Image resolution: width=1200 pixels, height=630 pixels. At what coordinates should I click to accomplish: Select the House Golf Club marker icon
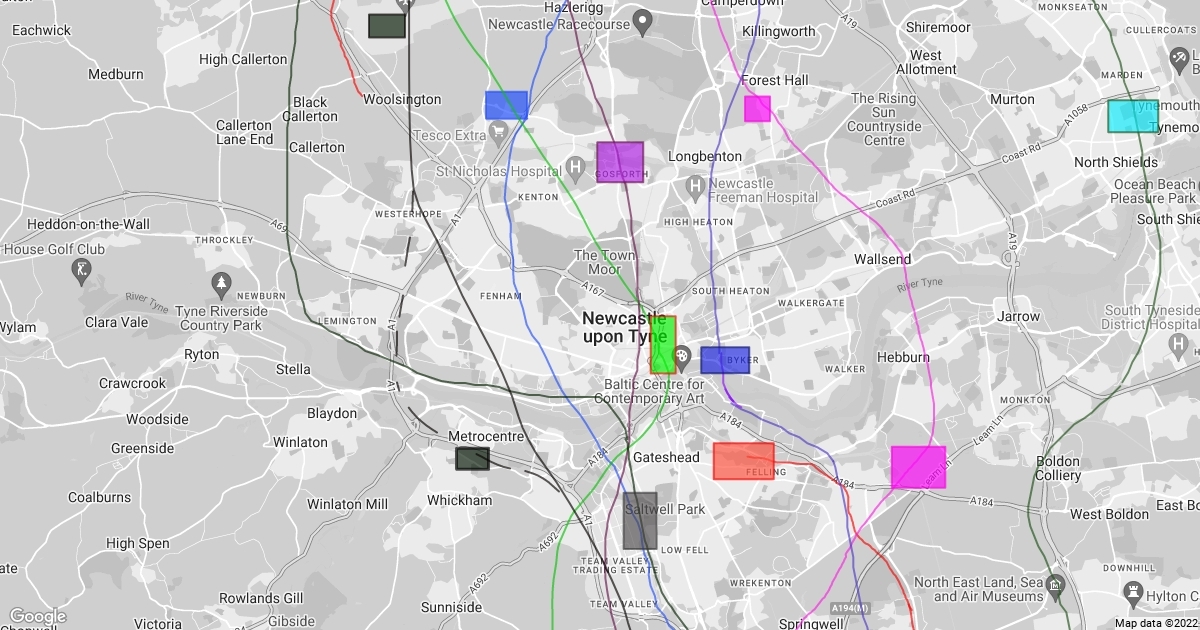click(x=81, y=270)
